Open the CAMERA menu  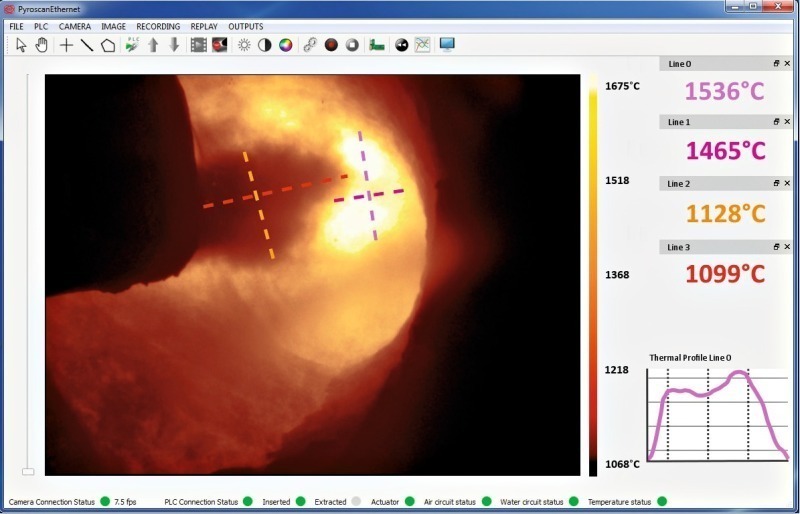click(74, 26)
